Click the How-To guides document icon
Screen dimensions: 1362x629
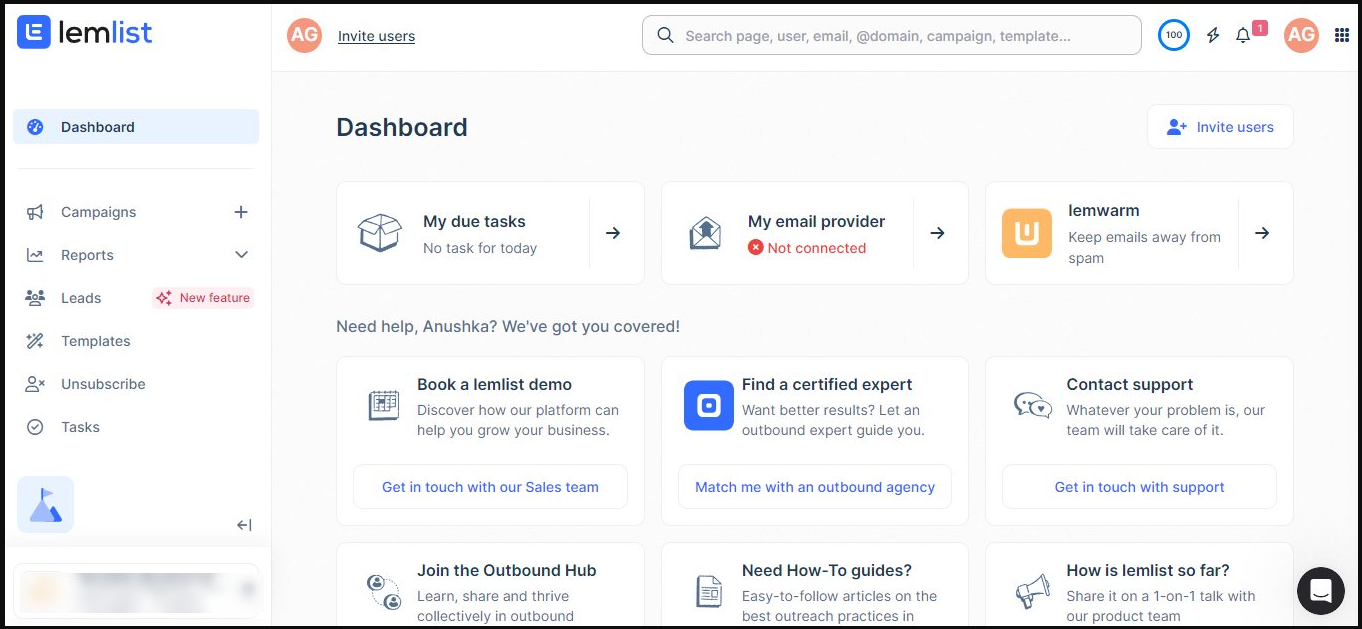(709, 591)
